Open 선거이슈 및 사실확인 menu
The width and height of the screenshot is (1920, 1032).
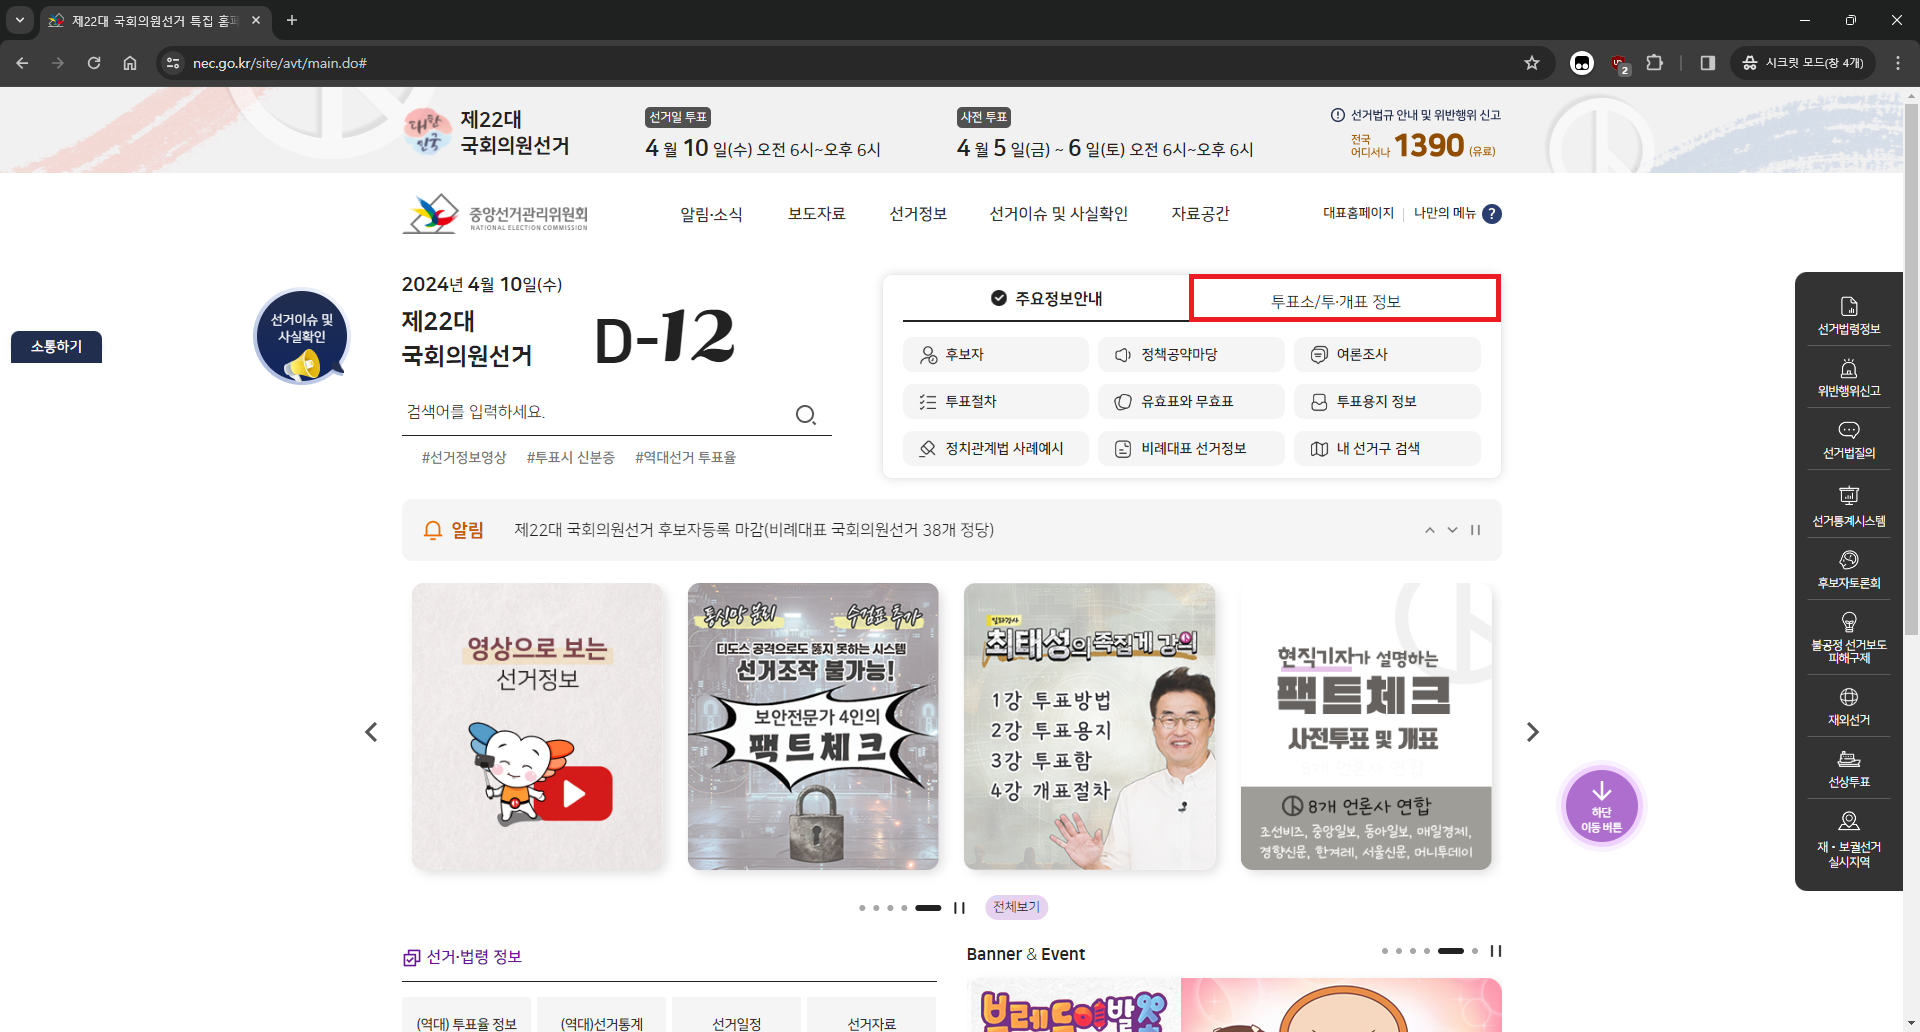tap(1058, 214)
